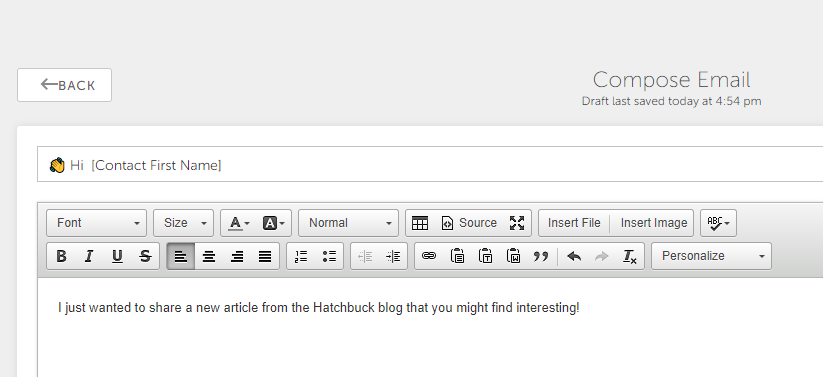Toggle strikethrough formatting
Viewport: 823px width, 377px height.
[x=145, y=256]
